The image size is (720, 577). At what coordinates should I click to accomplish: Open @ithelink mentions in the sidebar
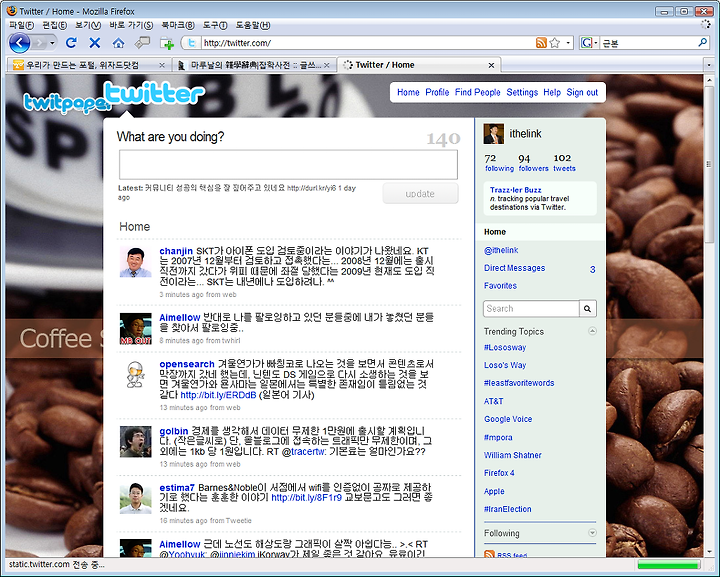pyautogui.click(x=501, y=250)
